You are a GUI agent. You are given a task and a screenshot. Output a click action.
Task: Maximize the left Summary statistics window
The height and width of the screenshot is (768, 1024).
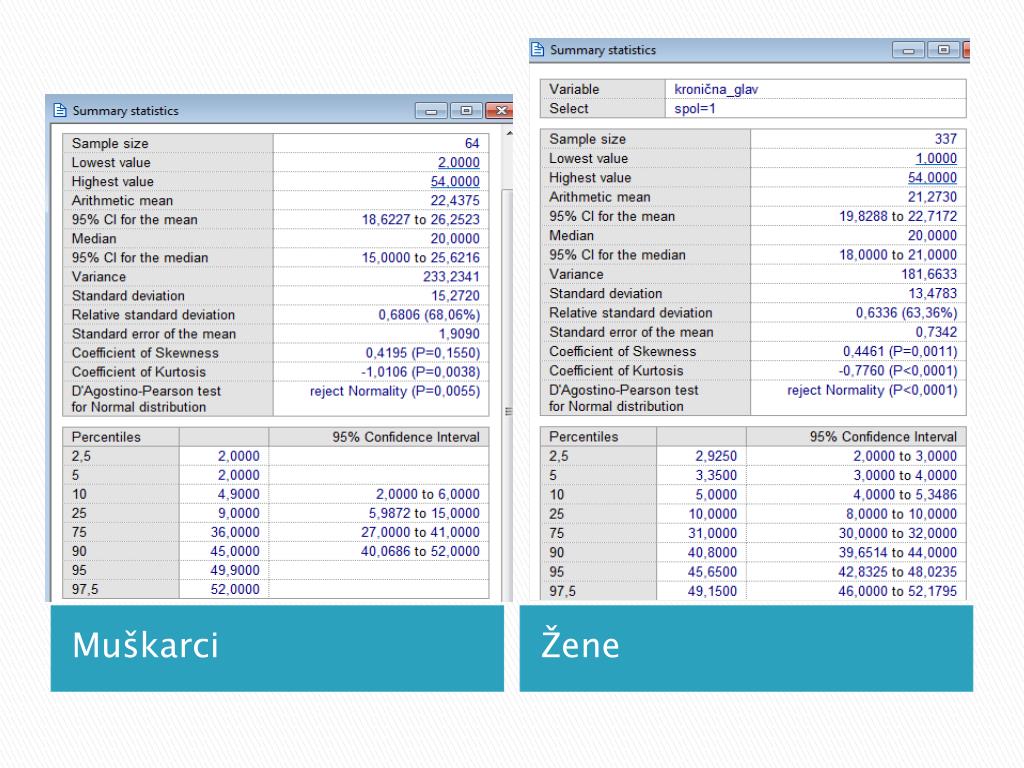(466, 111)
